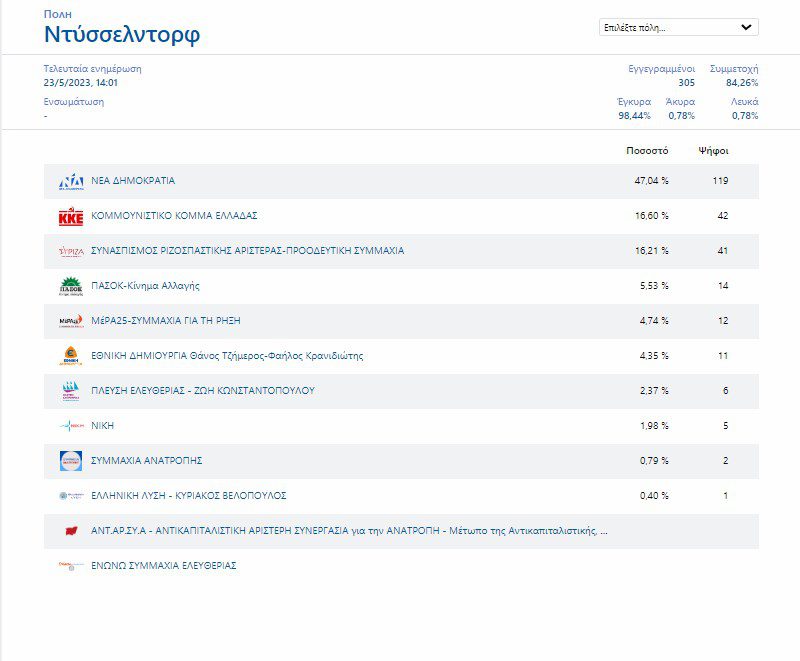Click the valid votes value 98,44%
Viewport: 800px width, 661px height.
pos(634,116)
